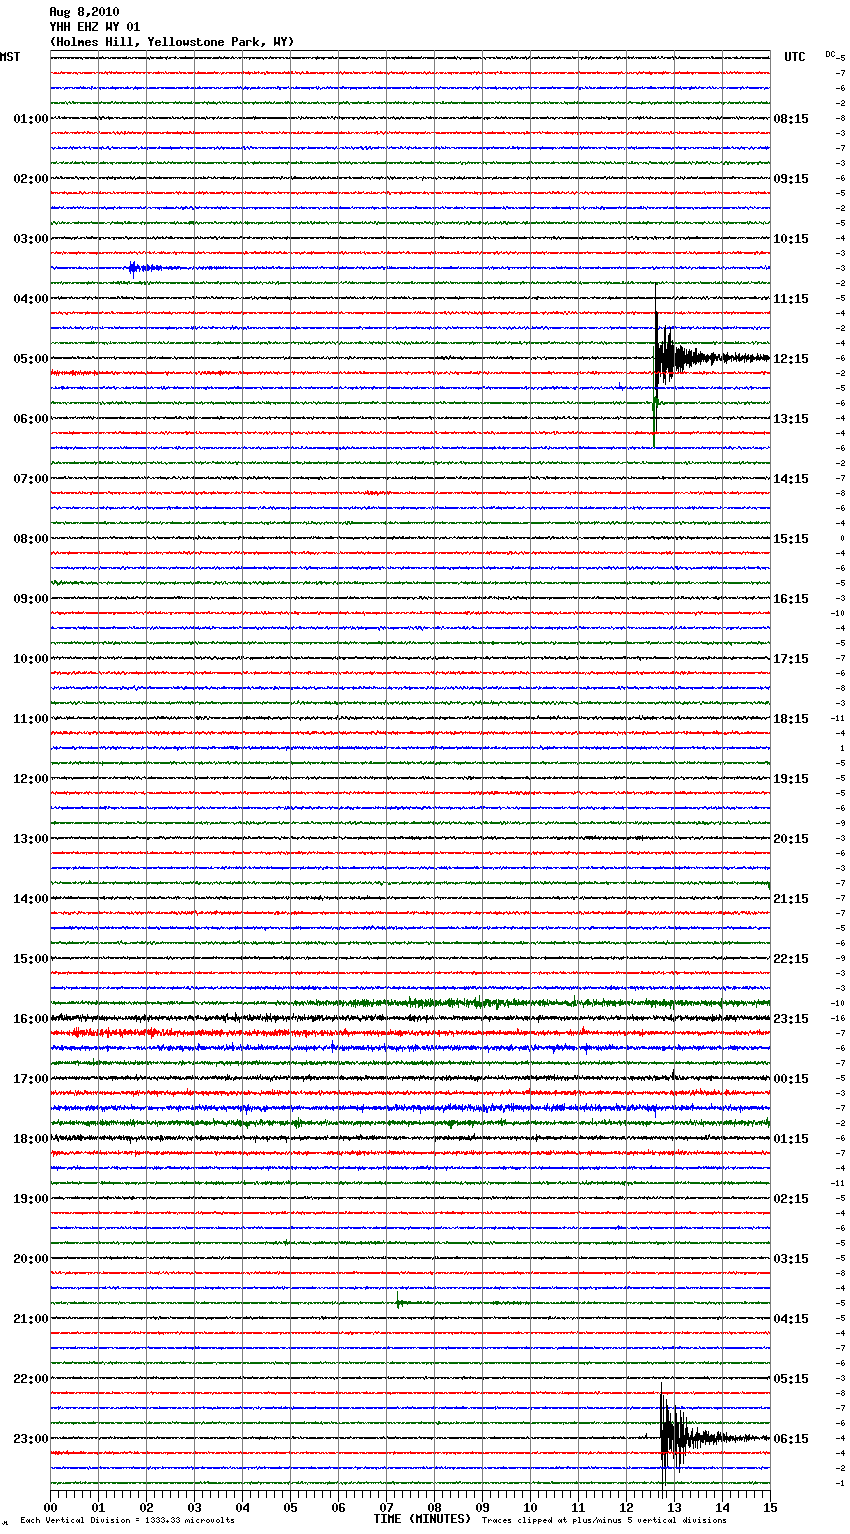Select the 02:00 MST row label
The width and height of the screenshot is (850, 1534).
(31, 179)
